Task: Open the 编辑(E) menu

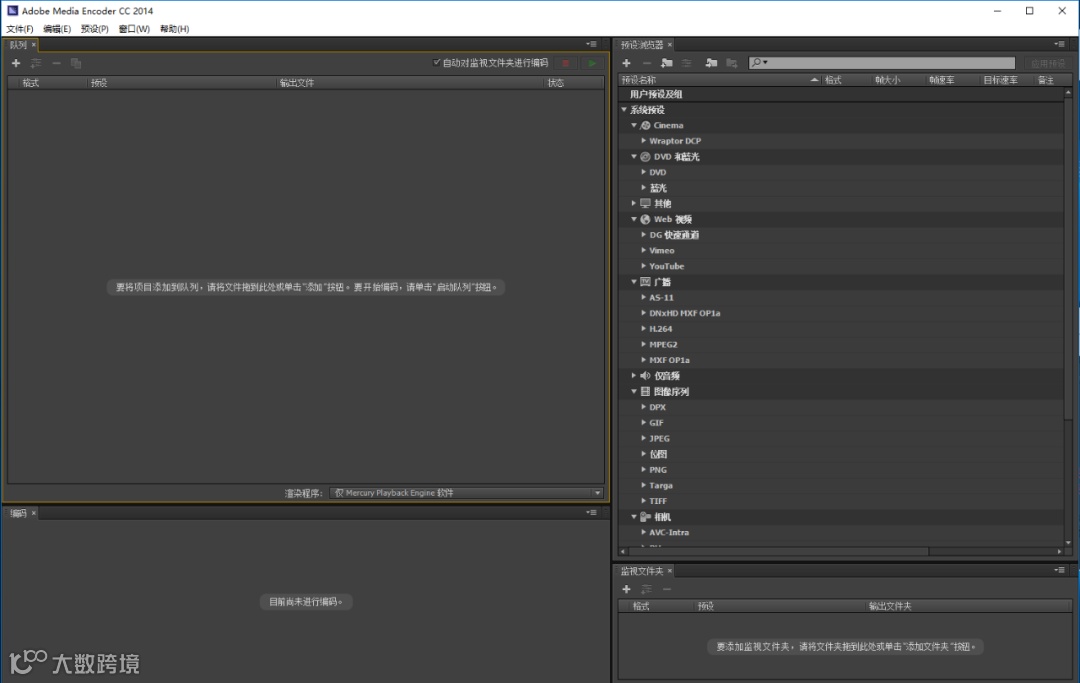Action: click(57, 29)
